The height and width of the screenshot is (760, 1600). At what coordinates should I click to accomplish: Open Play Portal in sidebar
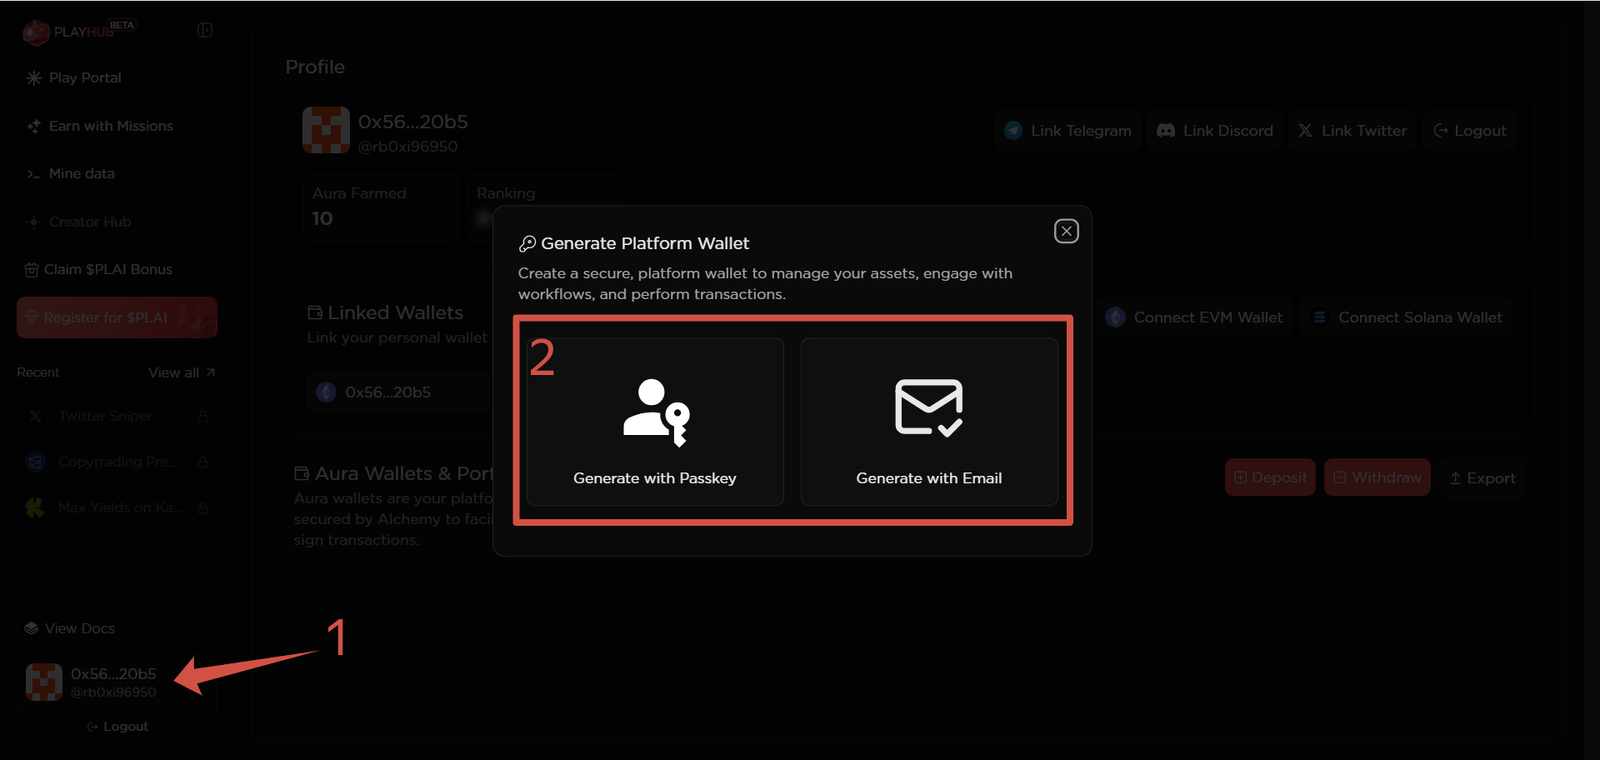pyautogui.click(x=85, y=78)
